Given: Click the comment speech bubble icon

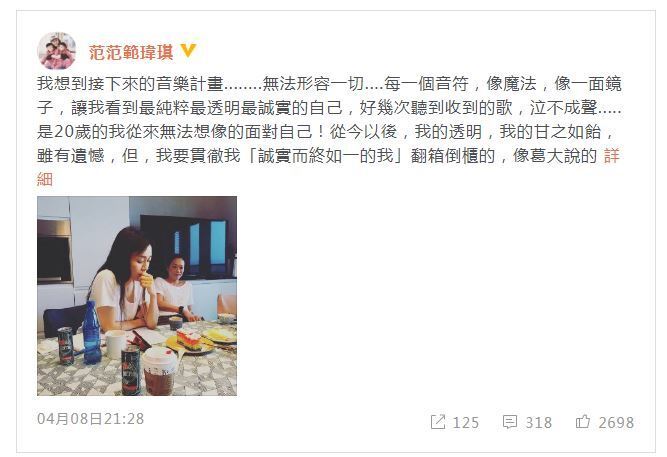Looking at the screenshot, I should [510, 422].
